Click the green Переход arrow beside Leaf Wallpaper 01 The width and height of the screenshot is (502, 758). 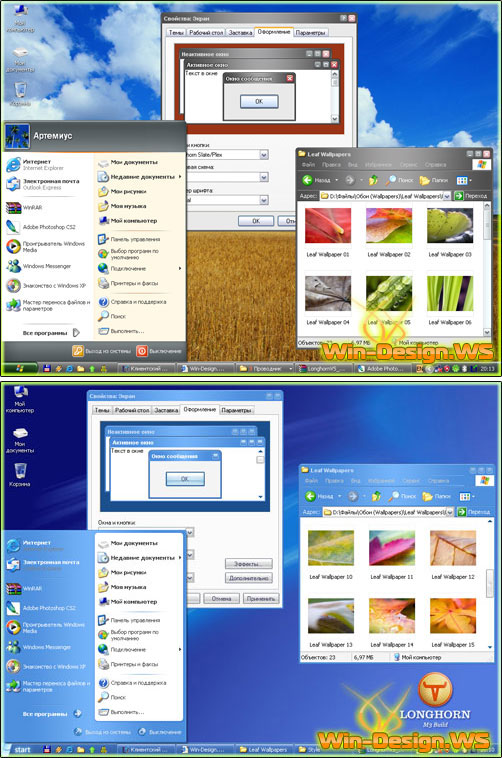459,196
